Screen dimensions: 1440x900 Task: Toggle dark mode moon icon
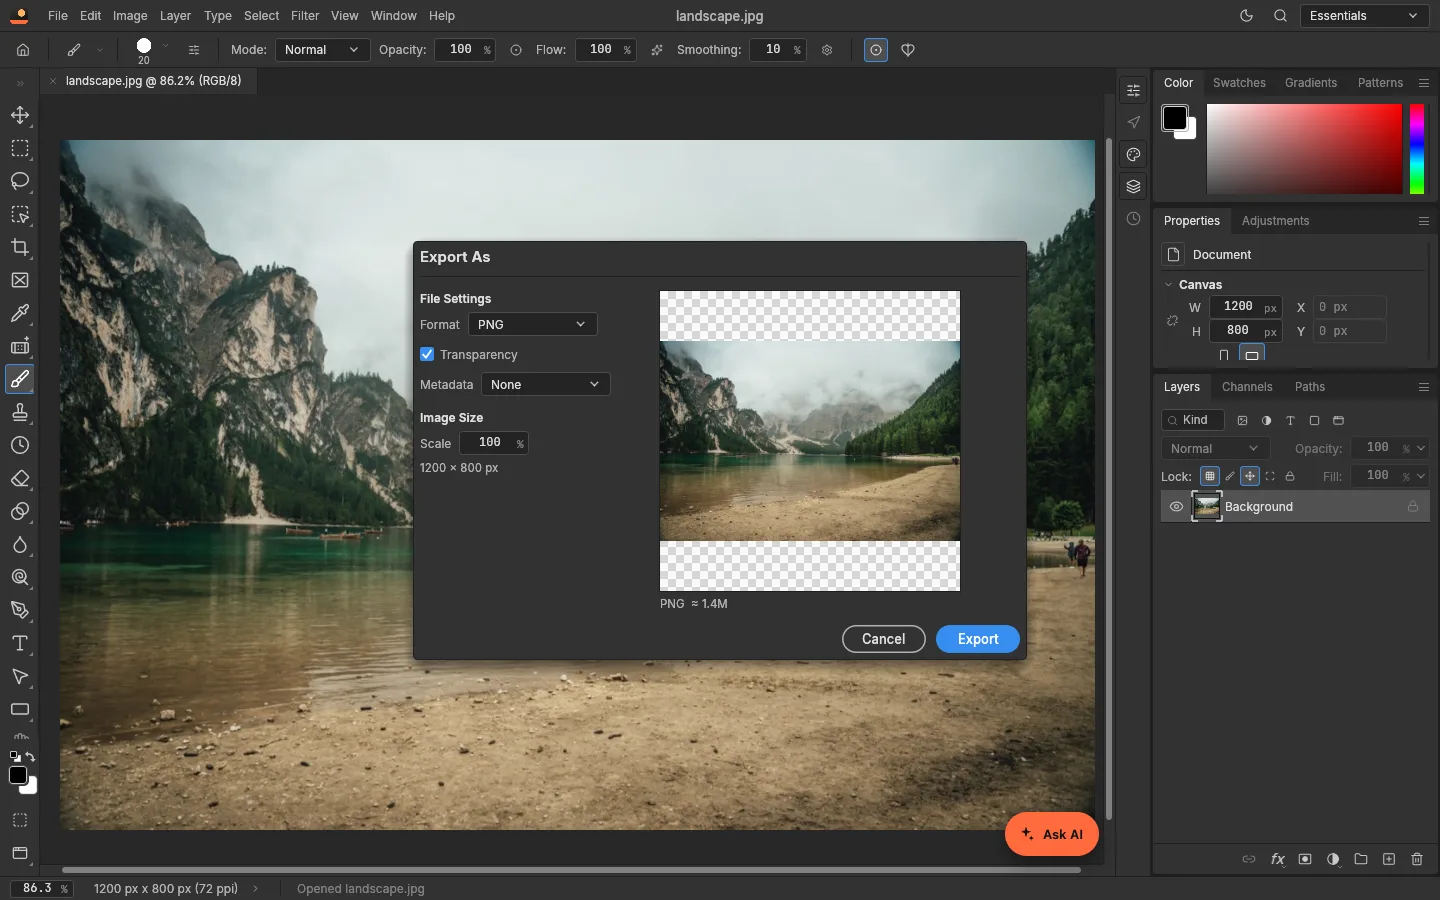click(x=1246, y=15)
